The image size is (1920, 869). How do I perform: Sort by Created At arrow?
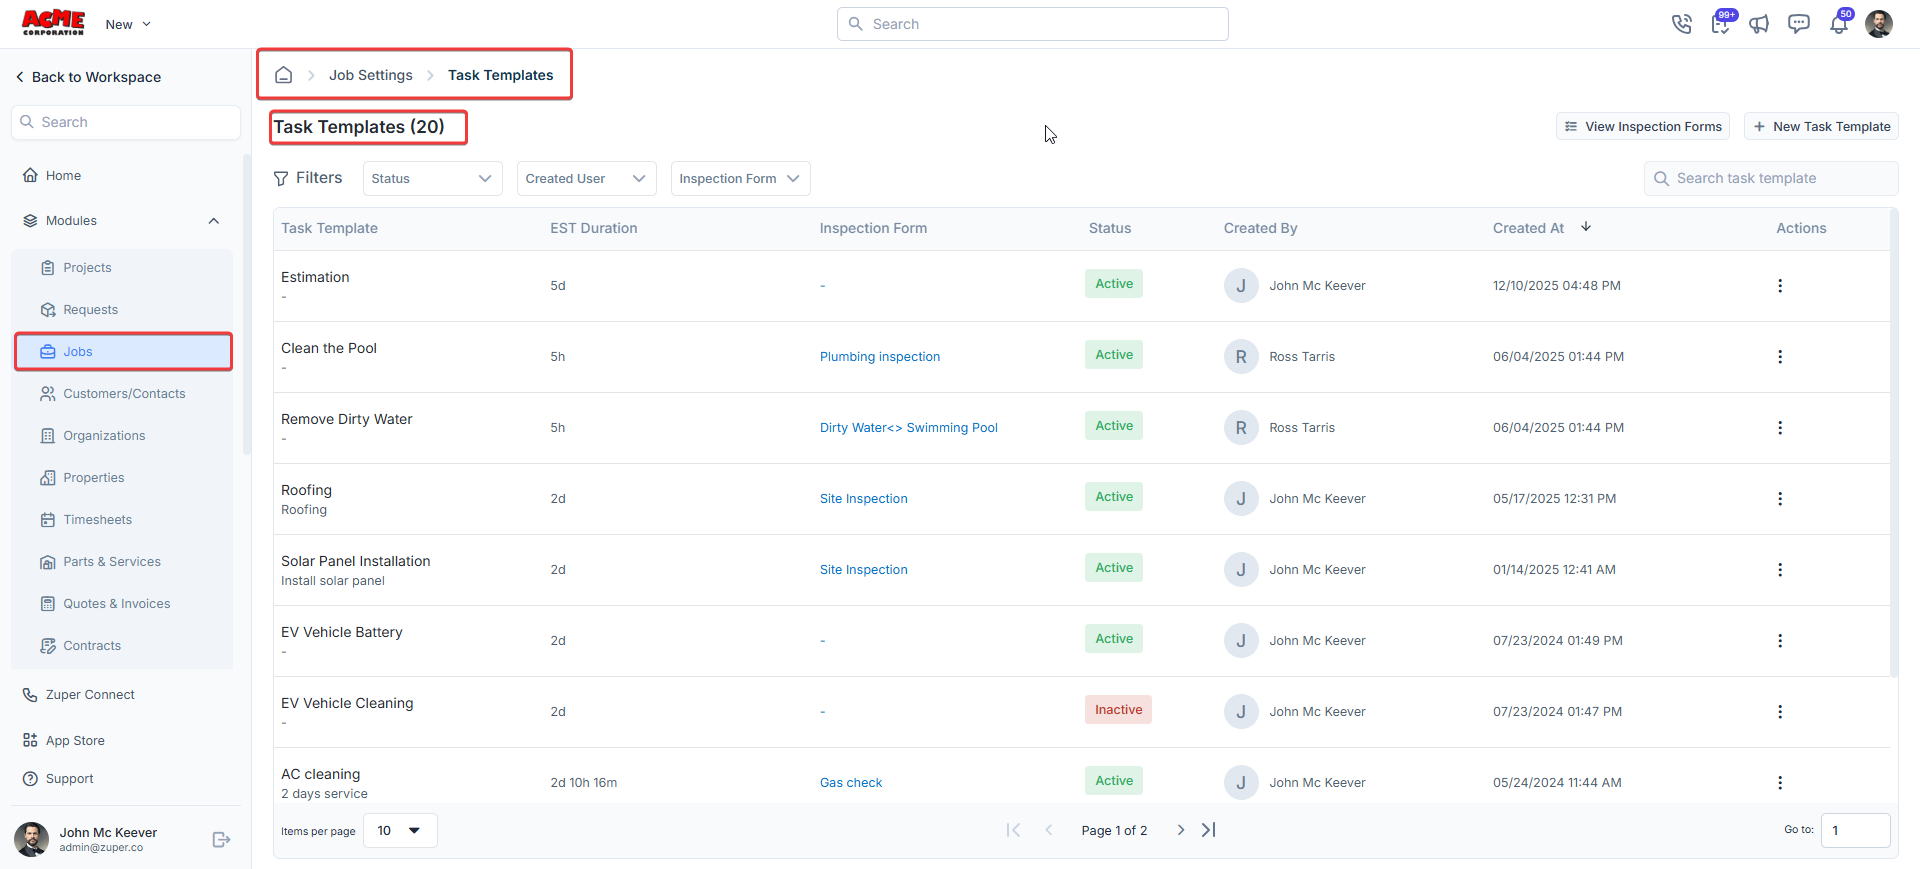pyautogui.click(x=1586, y=227)
